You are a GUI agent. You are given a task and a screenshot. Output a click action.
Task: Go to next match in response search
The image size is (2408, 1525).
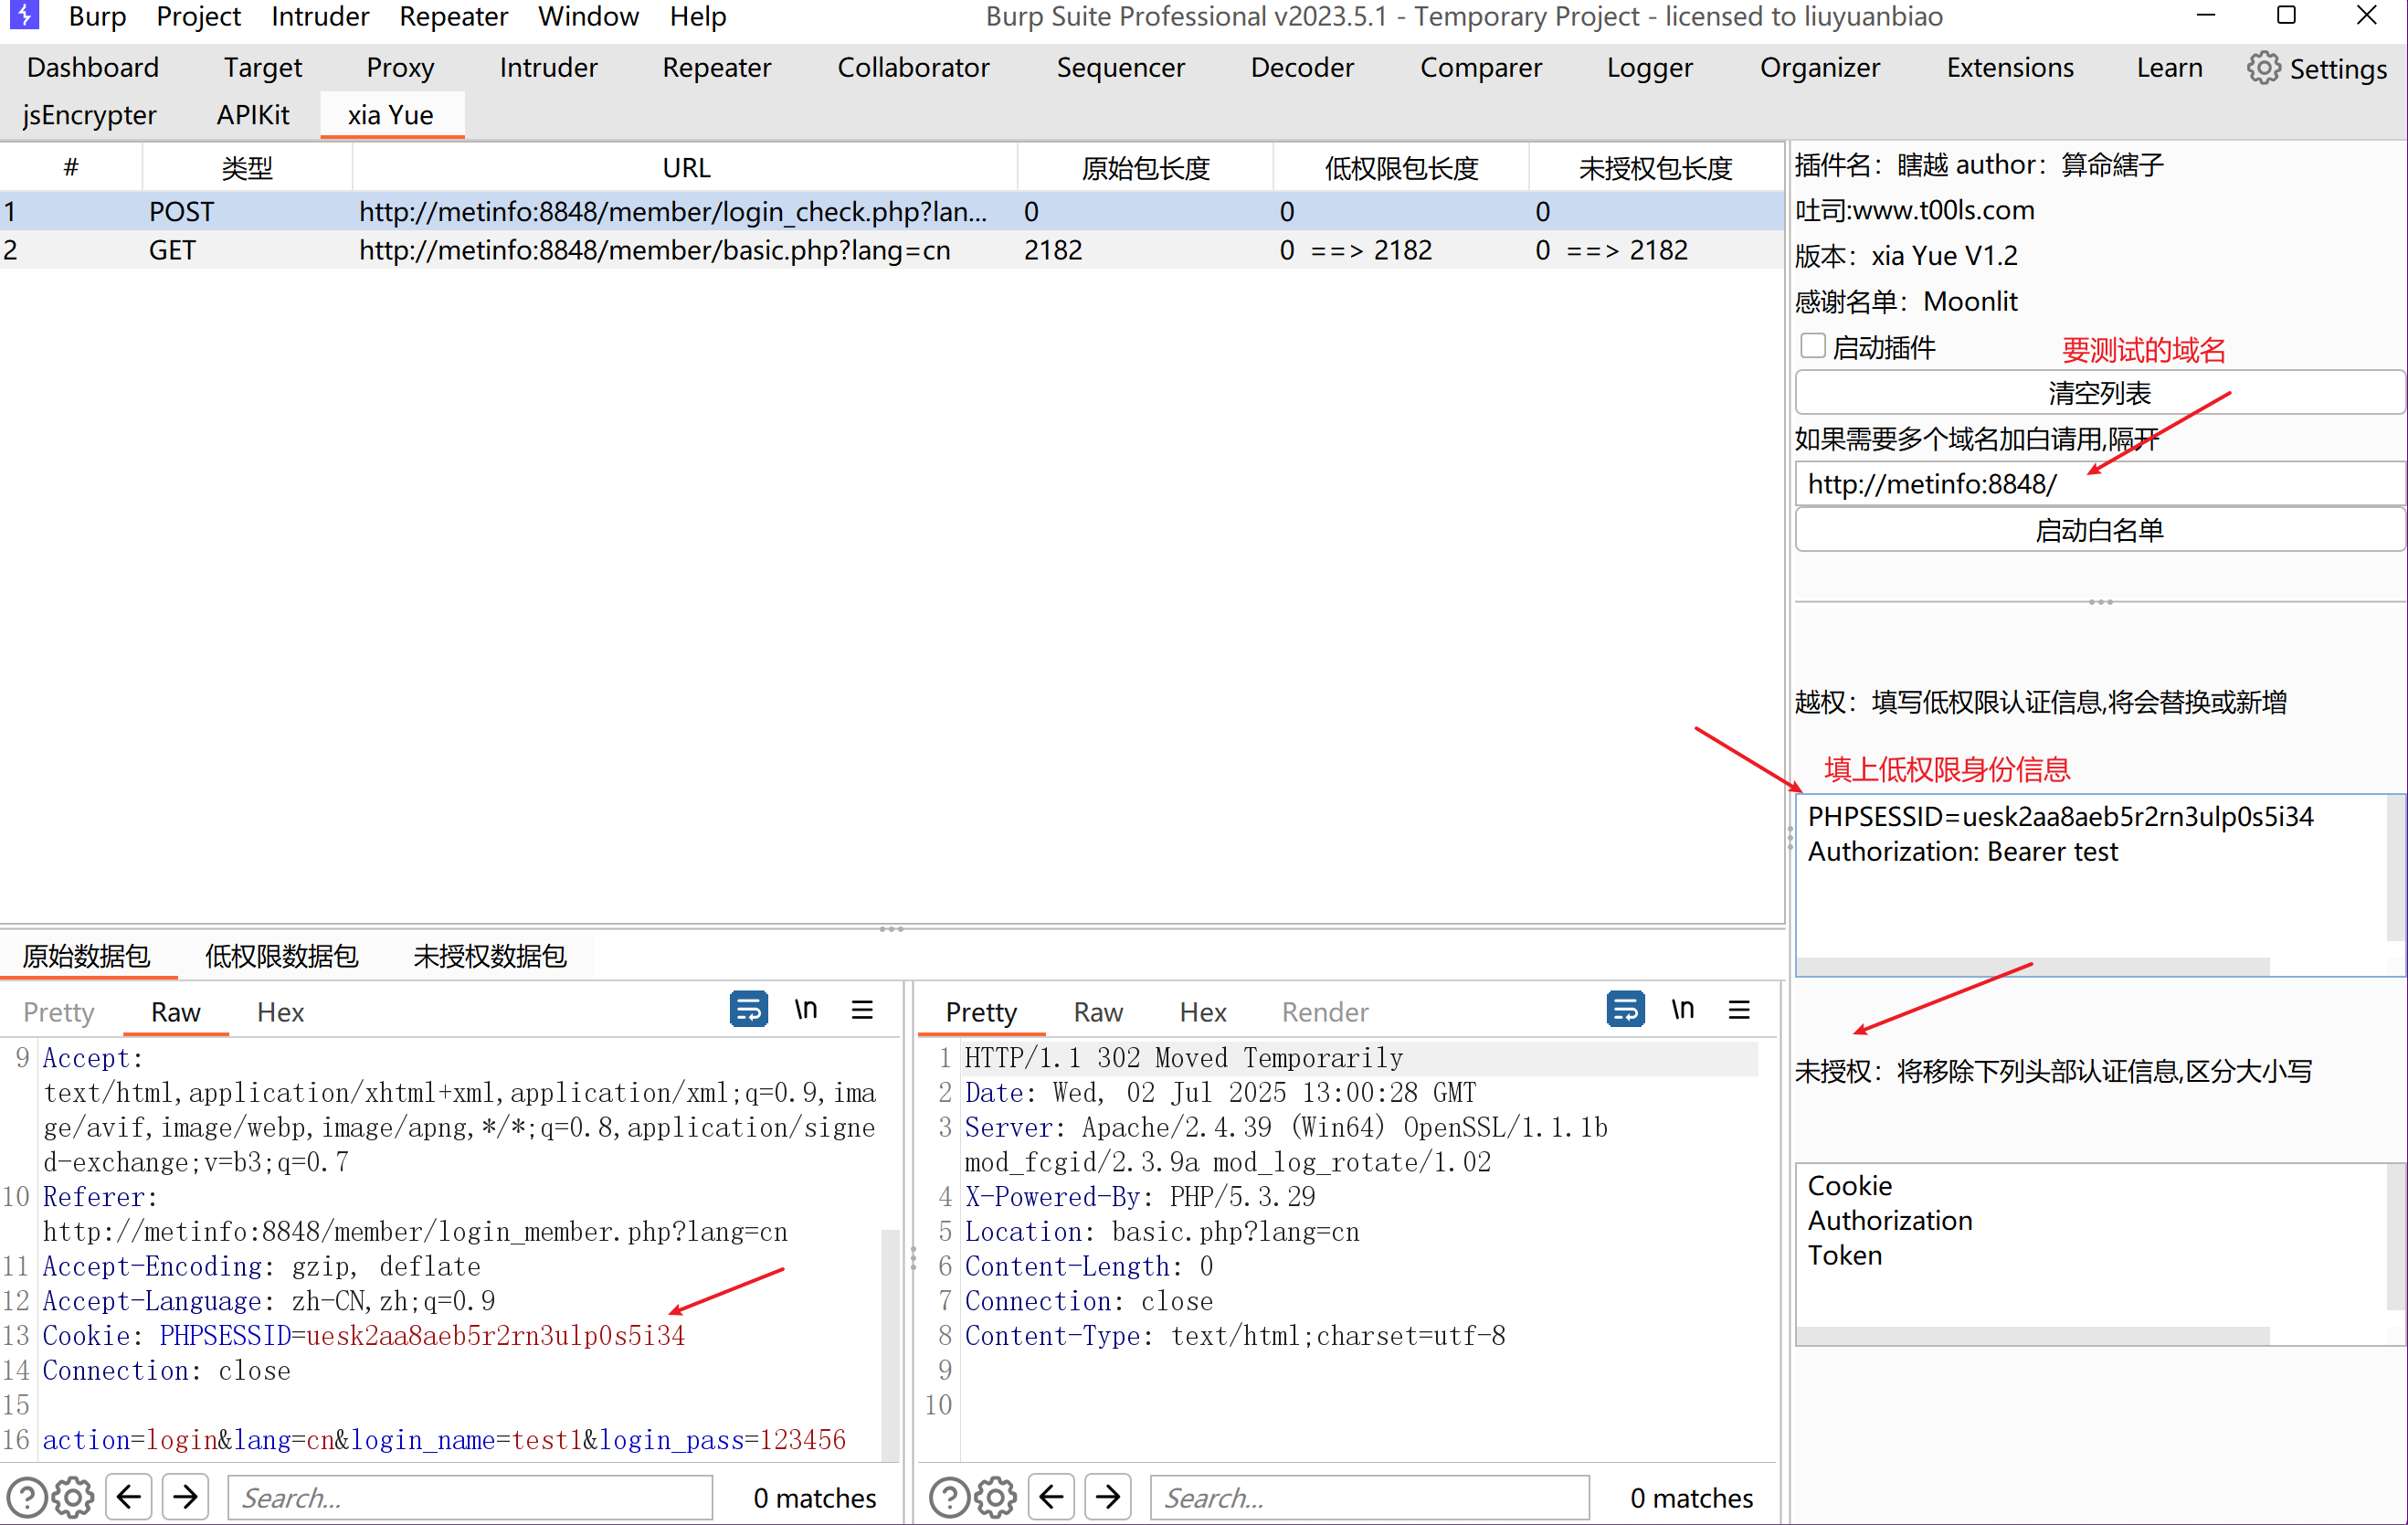(1108, 1497)
